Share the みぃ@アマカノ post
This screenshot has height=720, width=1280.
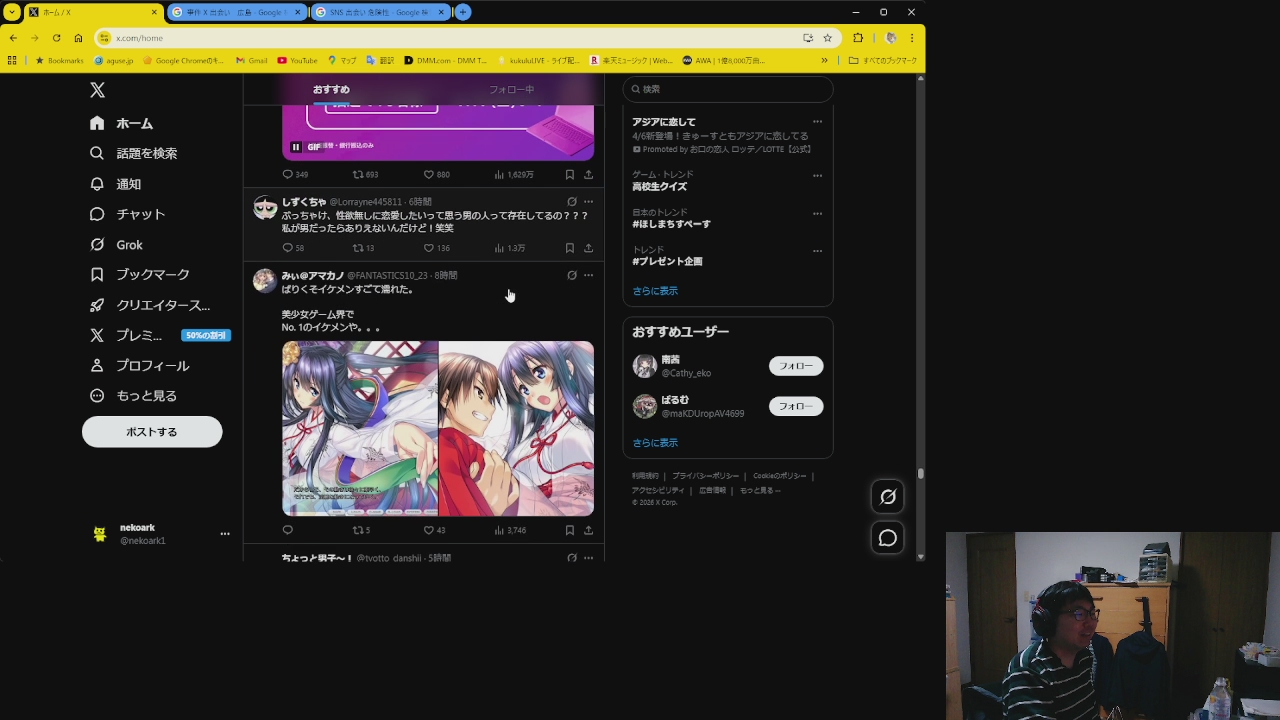click(588, 530)
